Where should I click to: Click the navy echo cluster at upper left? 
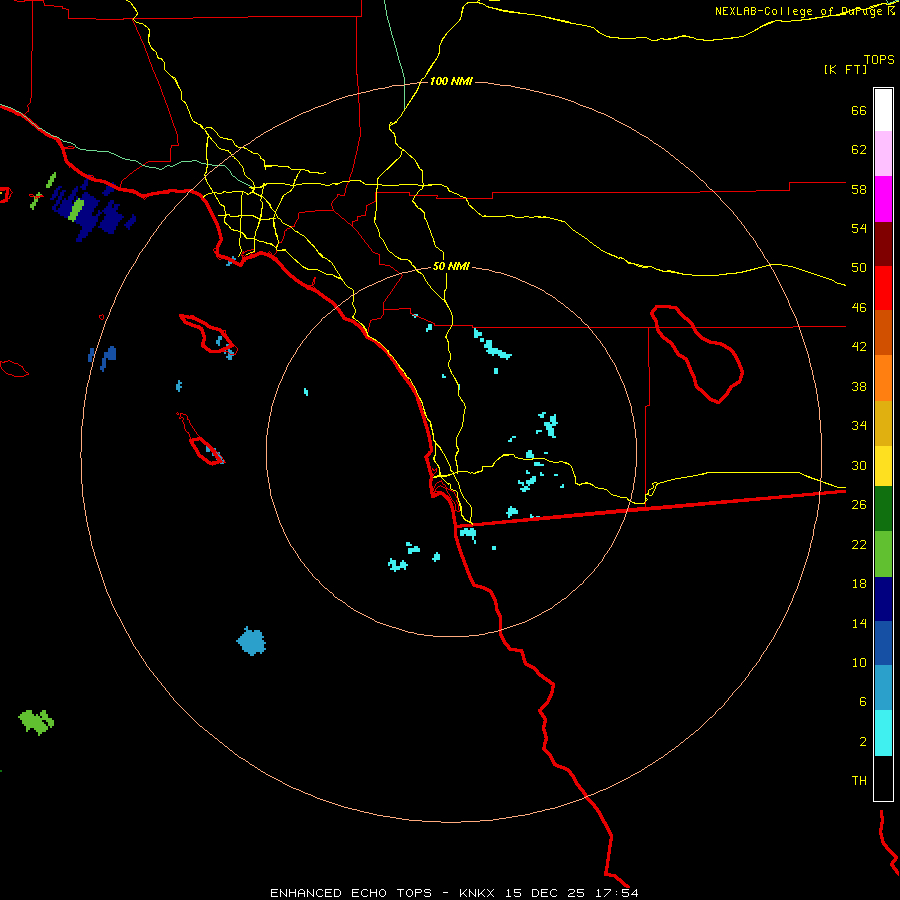coord(92,211)
